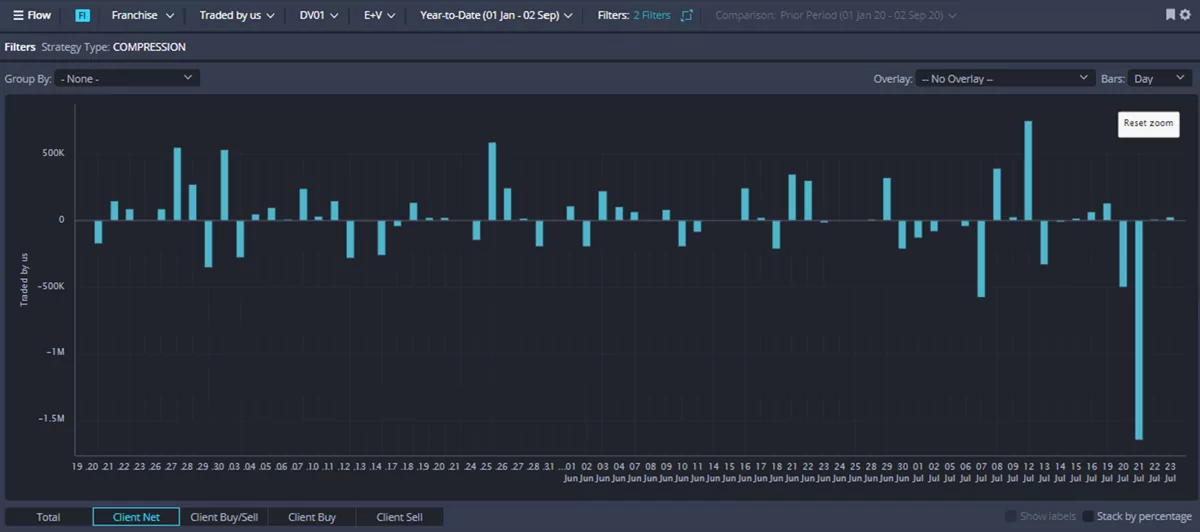
Task: Click the filter funnel icon next to 2 Filters
Action: pyautogui.click(x=686, y=16)
